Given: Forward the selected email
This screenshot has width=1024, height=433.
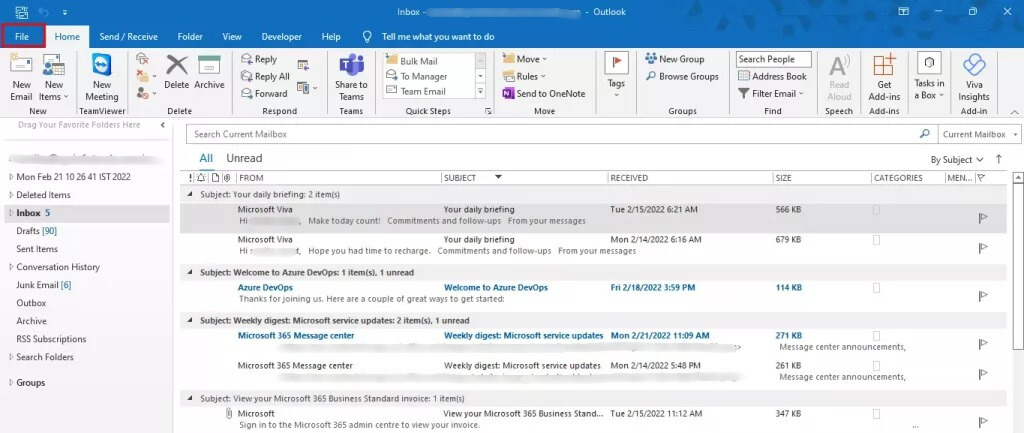Looking at the screenshot, I should click(x=264, y=93).
